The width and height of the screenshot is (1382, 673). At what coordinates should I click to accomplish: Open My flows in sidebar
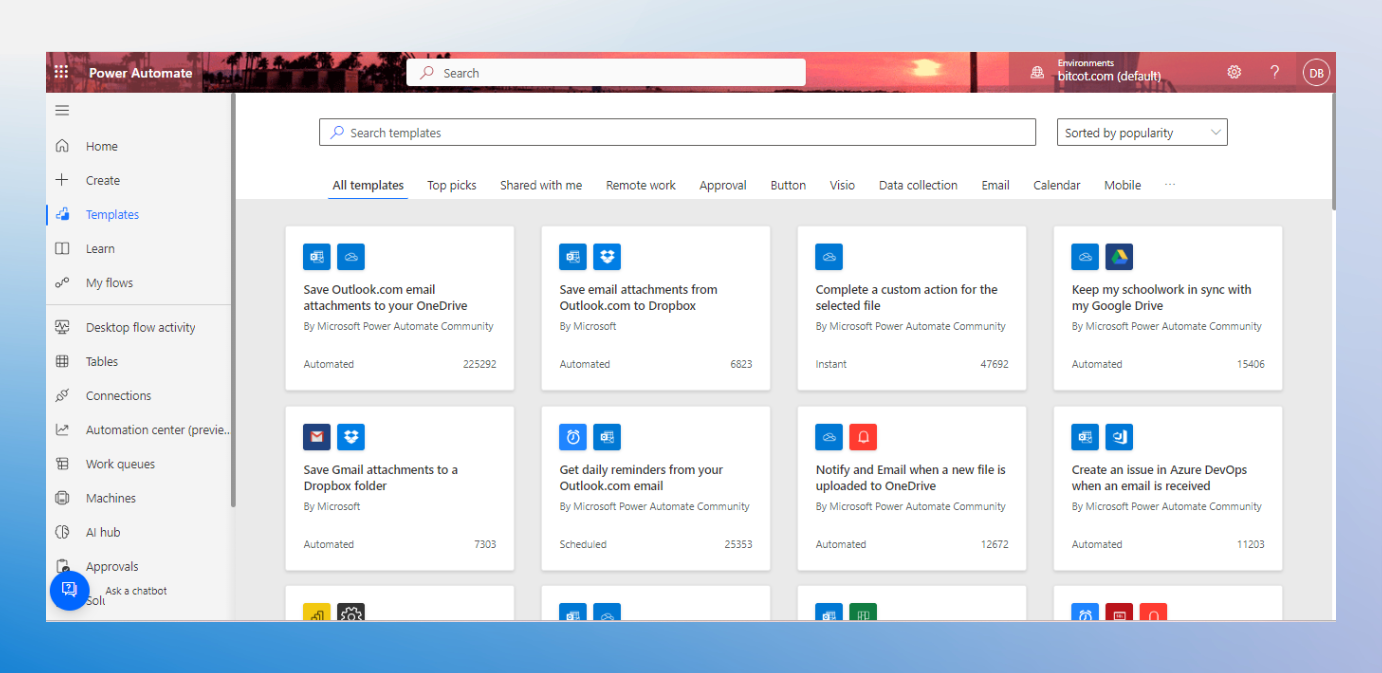pyautogui.click(x=109, y=283)
